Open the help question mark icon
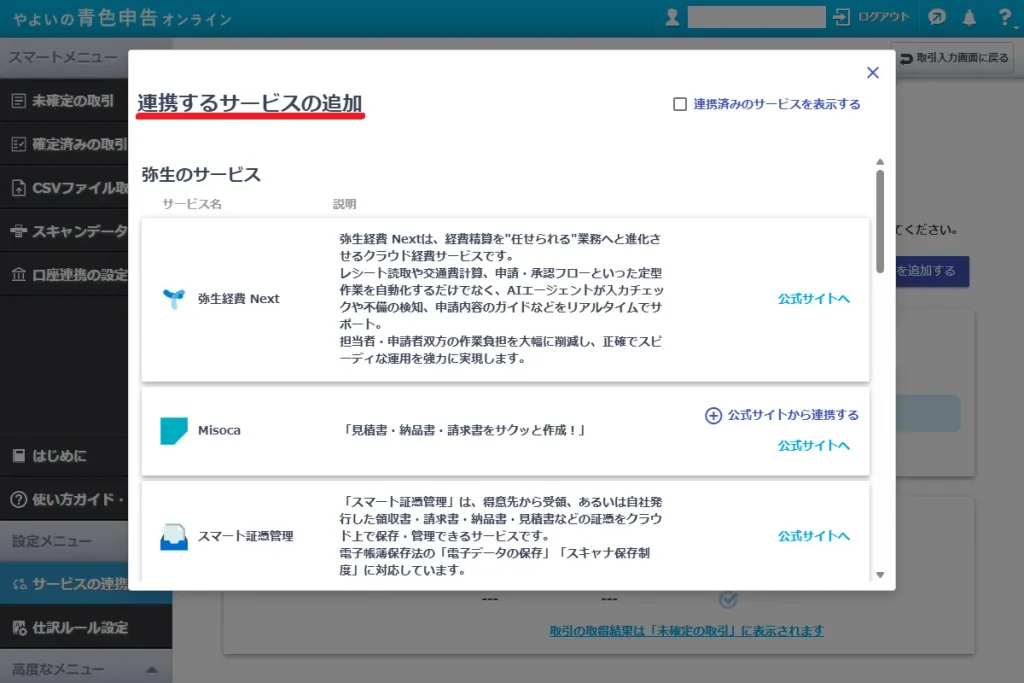The width and height of the screenshot is (1024, 683). tap(1004, 18)
